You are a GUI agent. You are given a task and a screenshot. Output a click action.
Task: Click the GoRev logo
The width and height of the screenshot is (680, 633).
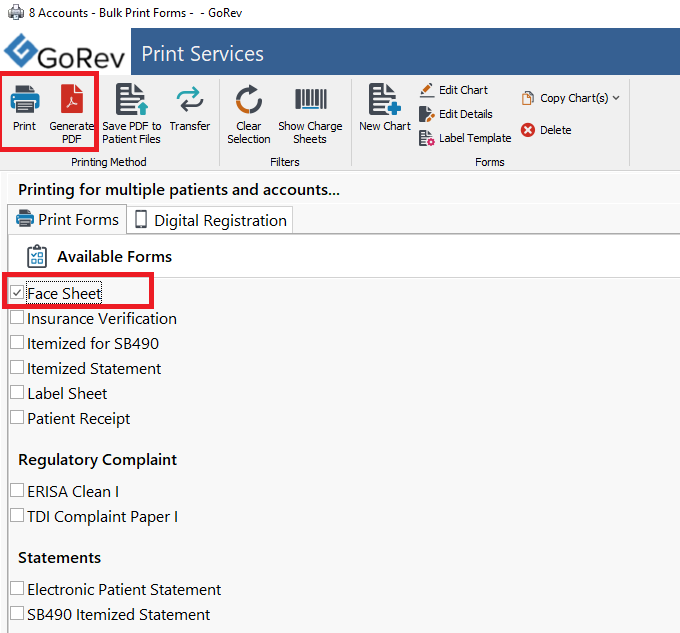pyautogui.click(x=65, y=52)
